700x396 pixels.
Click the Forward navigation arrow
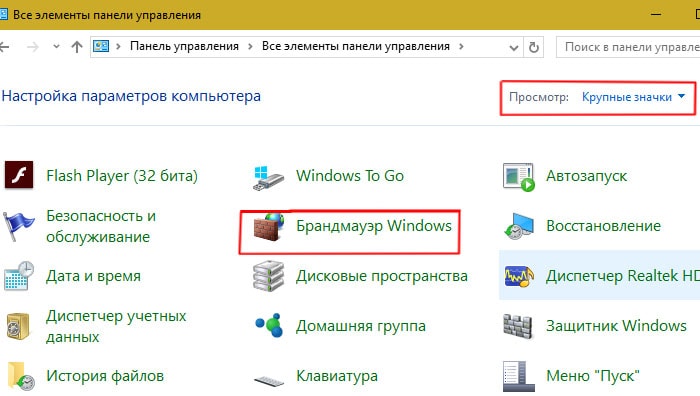33,46
